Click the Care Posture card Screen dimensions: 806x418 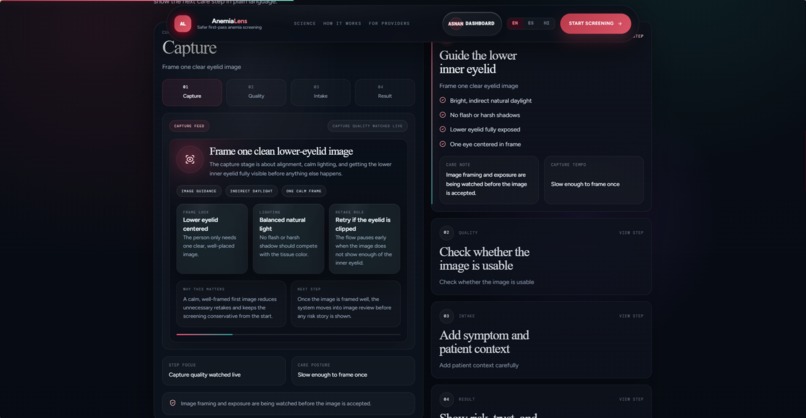tap(353, 371)
